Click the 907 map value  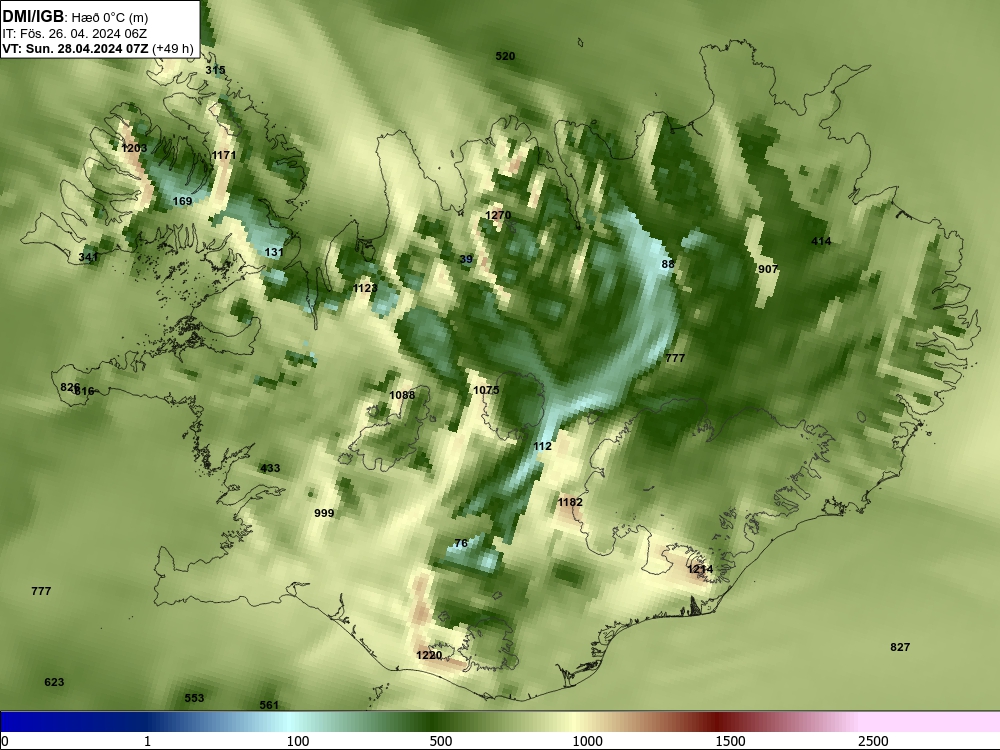pyautogui.click(x=768, y=269)
